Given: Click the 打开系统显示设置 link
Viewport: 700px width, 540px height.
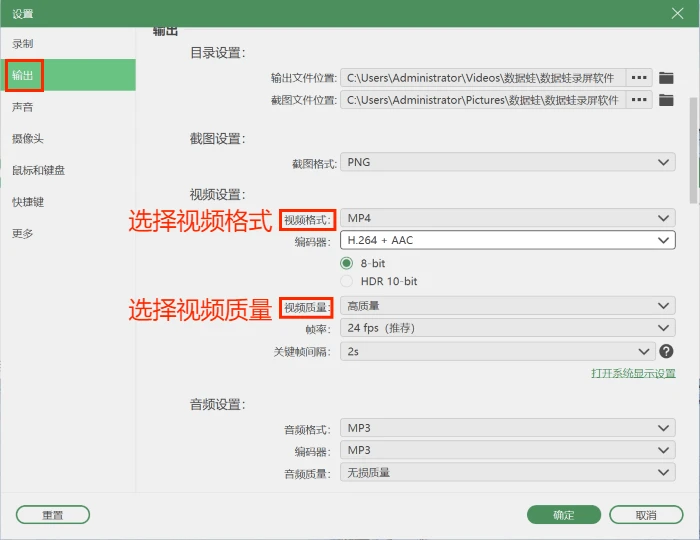Looking at the screenshot, I should [633, 373].
